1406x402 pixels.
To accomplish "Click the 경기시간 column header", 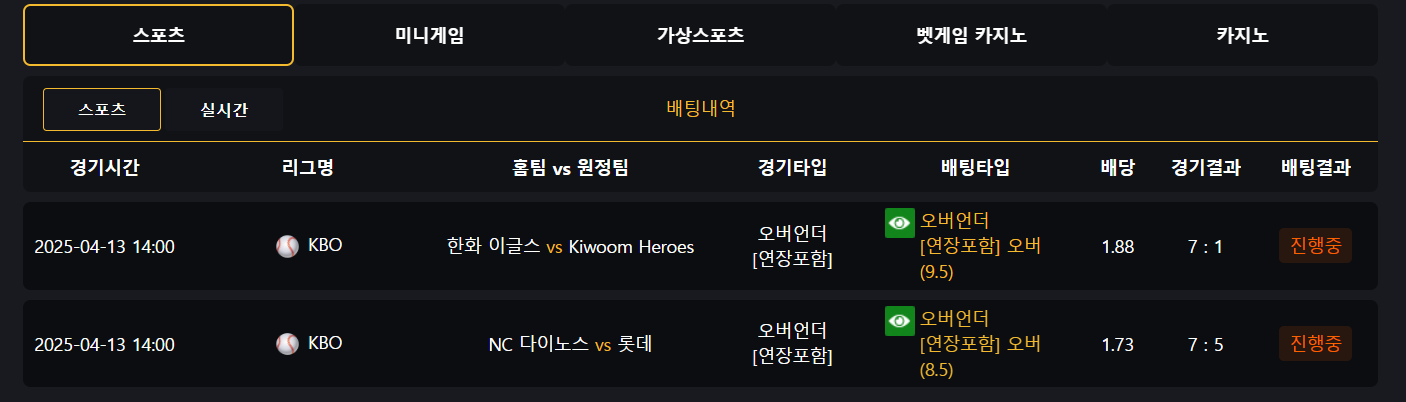I will (105, 168).
